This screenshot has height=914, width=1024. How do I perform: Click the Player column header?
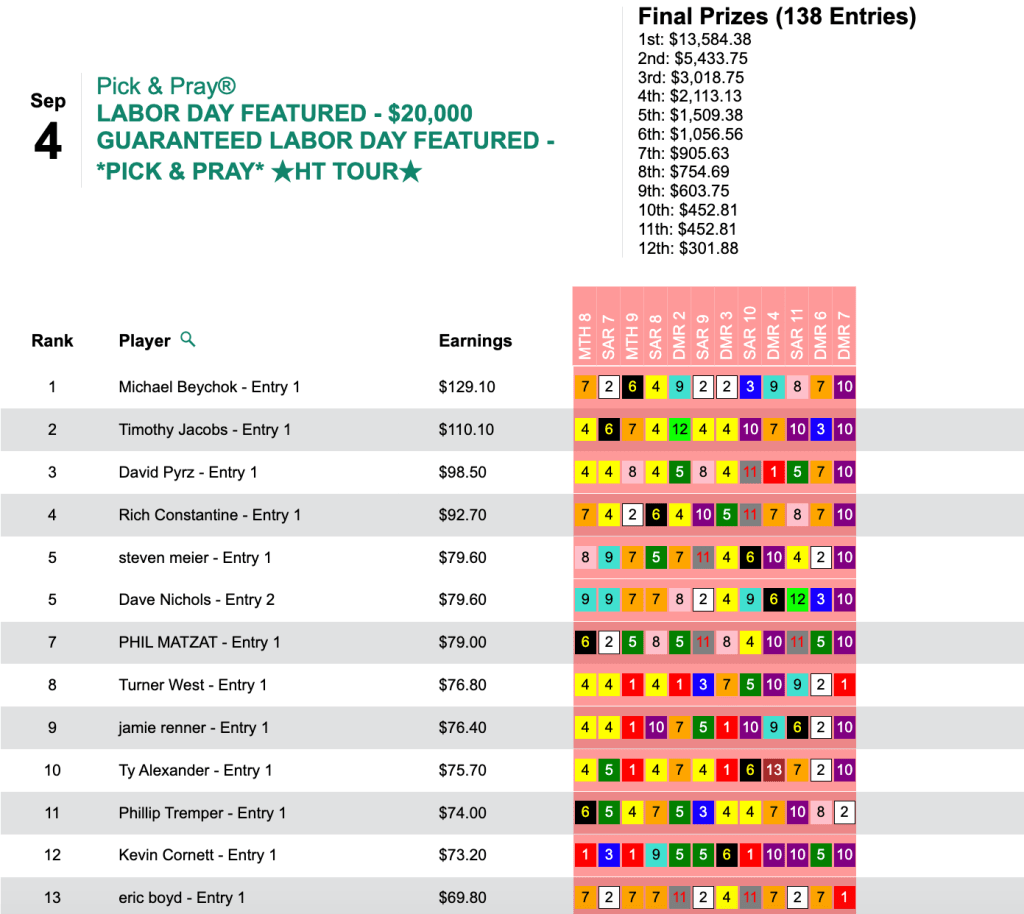click(x=144, y=341)
